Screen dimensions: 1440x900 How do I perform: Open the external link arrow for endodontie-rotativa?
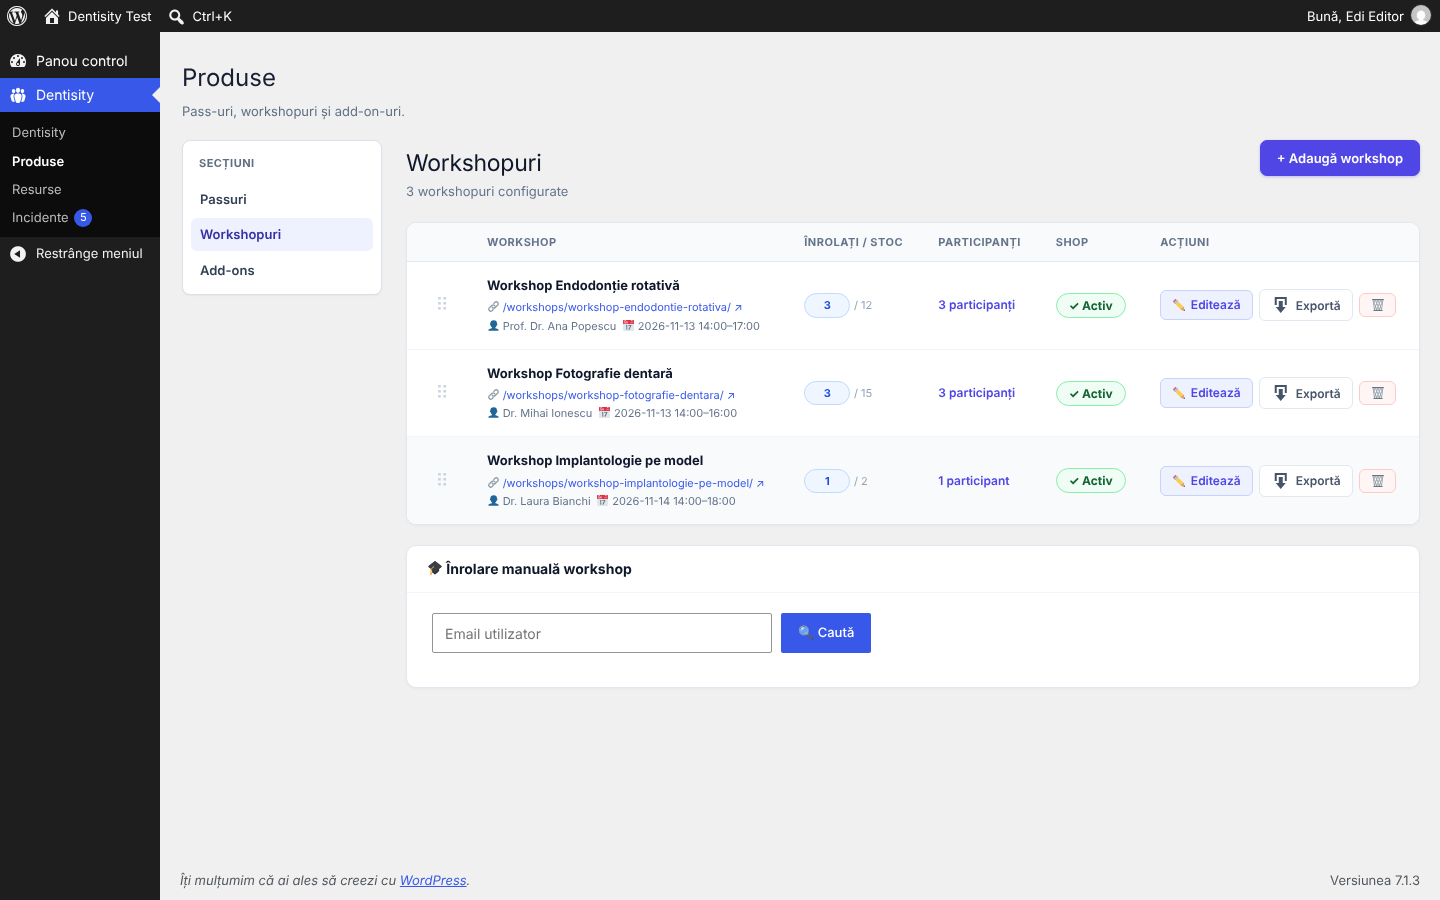738,308
